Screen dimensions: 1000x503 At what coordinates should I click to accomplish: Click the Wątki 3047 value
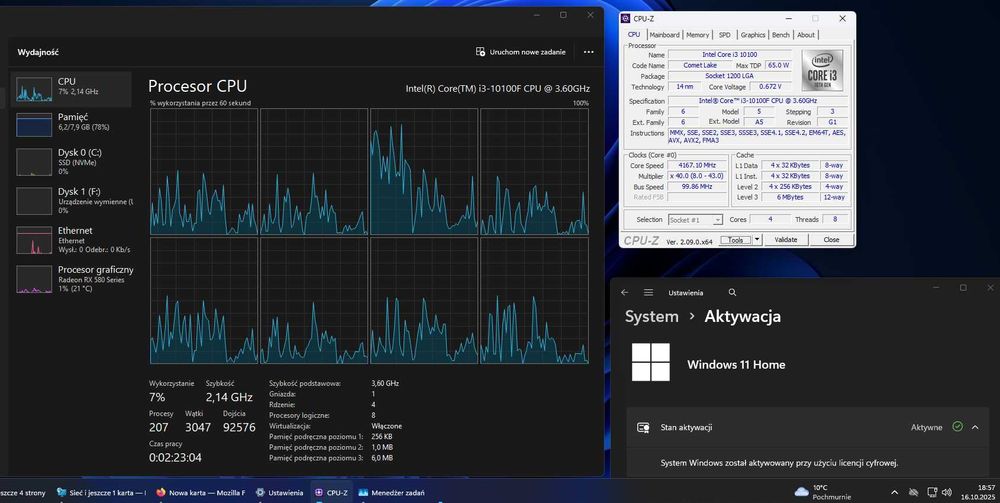click(x=198, y=427)
